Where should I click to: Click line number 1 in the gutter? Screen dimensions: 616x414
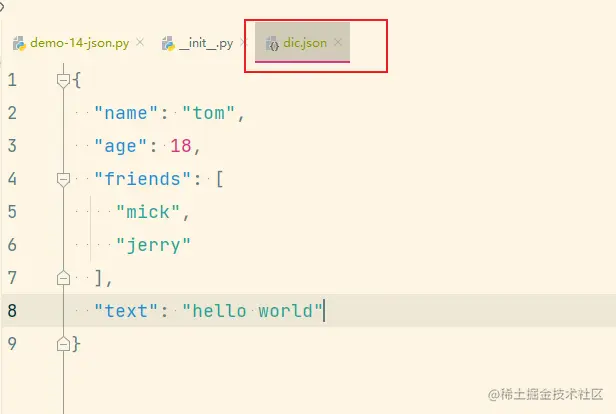(x=12, y=80)
